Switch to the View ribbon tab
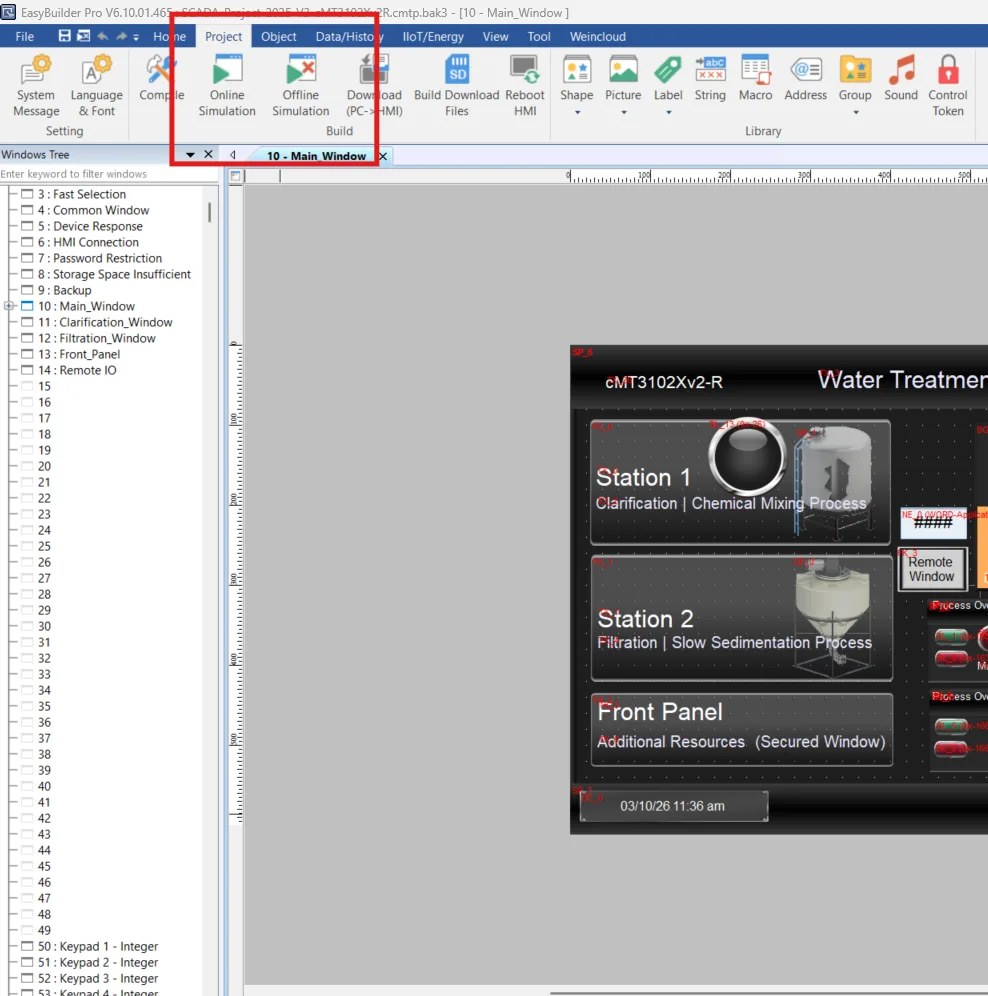This screenshot has height=996, width=988. [495, 37]
